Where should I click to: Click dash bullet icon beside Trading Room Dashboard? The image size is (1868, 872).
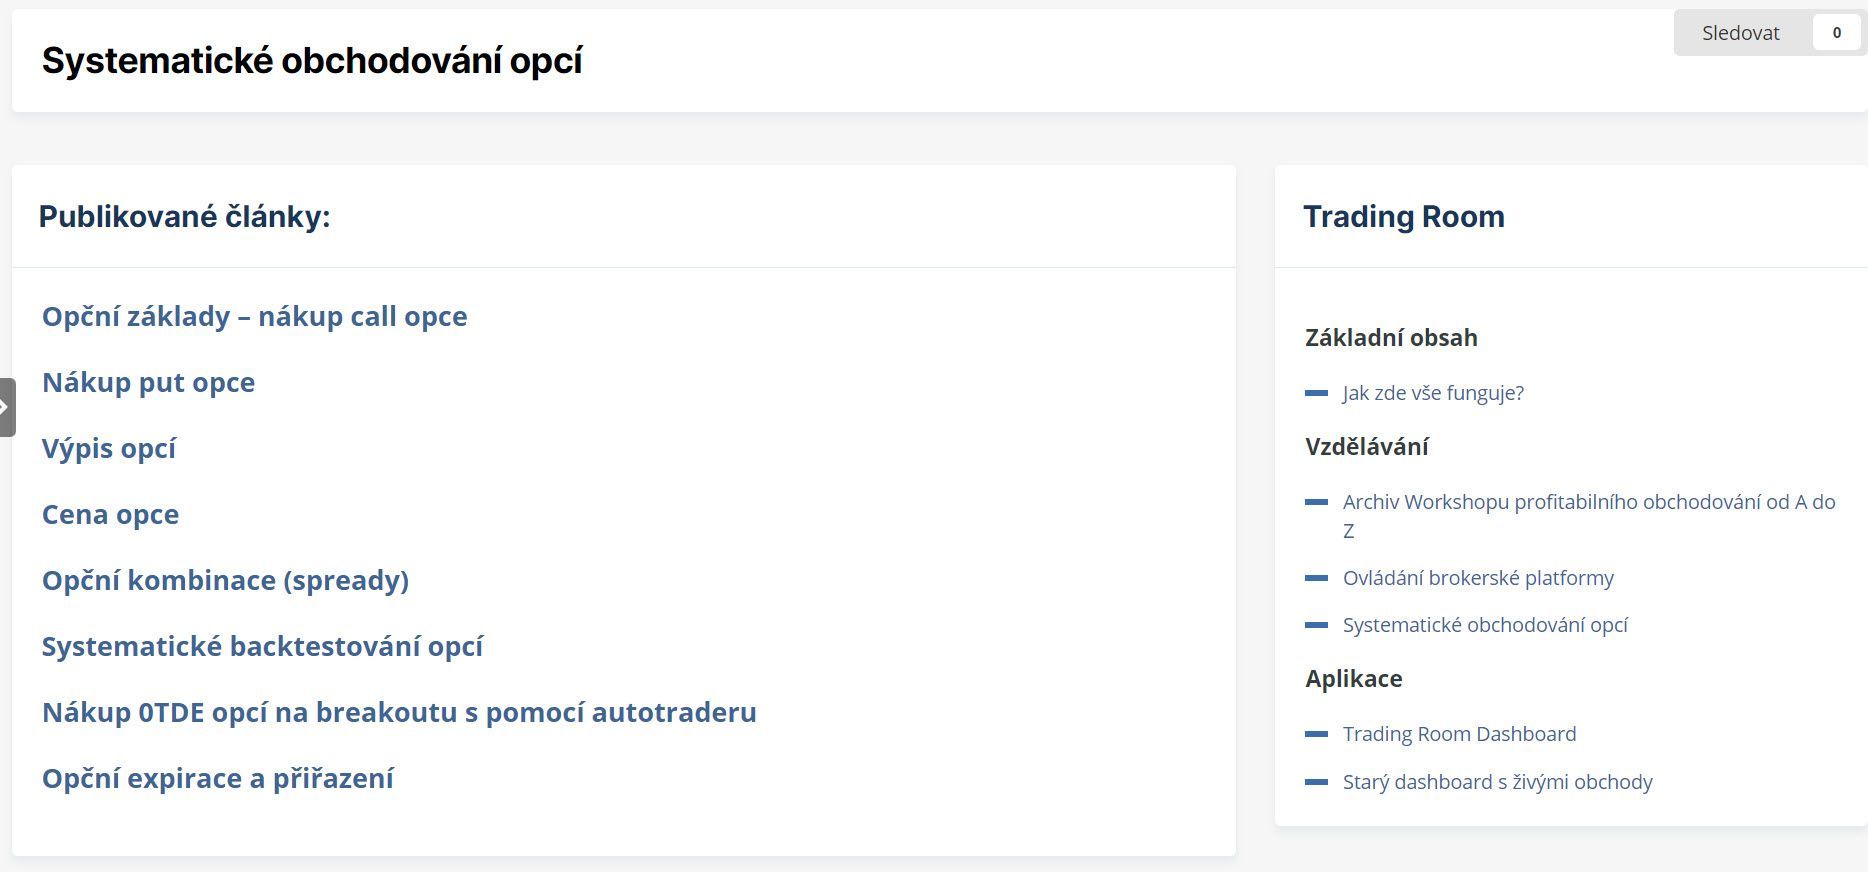pyautogui.click(x=1316, y=734)
